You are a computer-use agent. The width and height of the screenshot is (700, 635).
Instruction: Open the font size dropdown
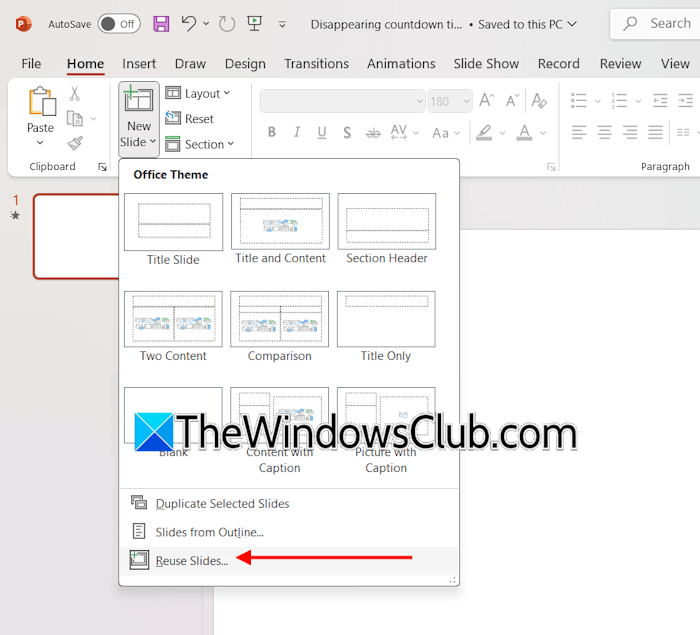[466, 101]
